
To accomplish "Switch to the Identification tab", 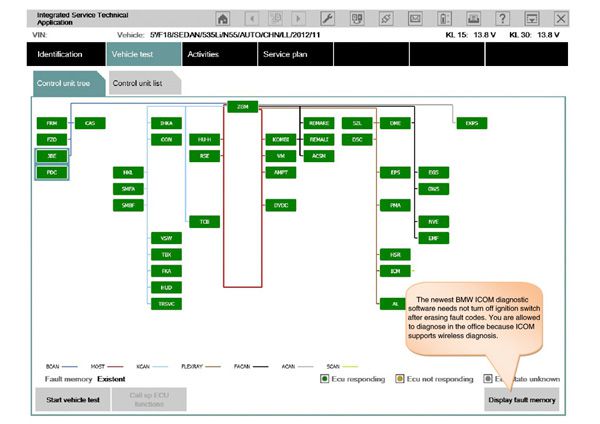I will pyautogui.click(x=59, y=54).
